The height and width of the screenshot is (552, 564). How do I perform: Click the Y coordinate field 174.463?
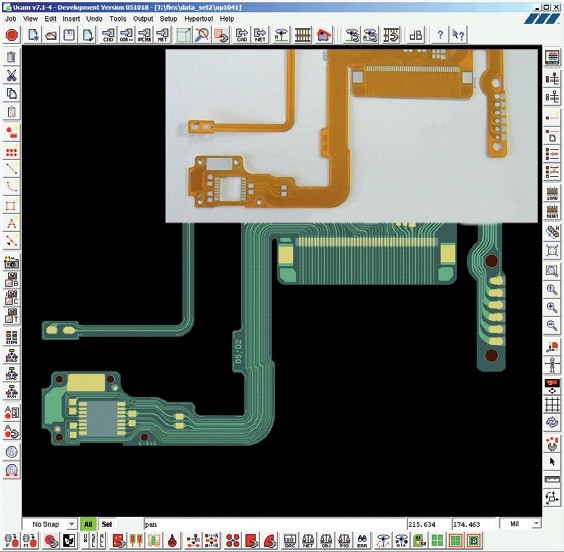click(473, 524)
